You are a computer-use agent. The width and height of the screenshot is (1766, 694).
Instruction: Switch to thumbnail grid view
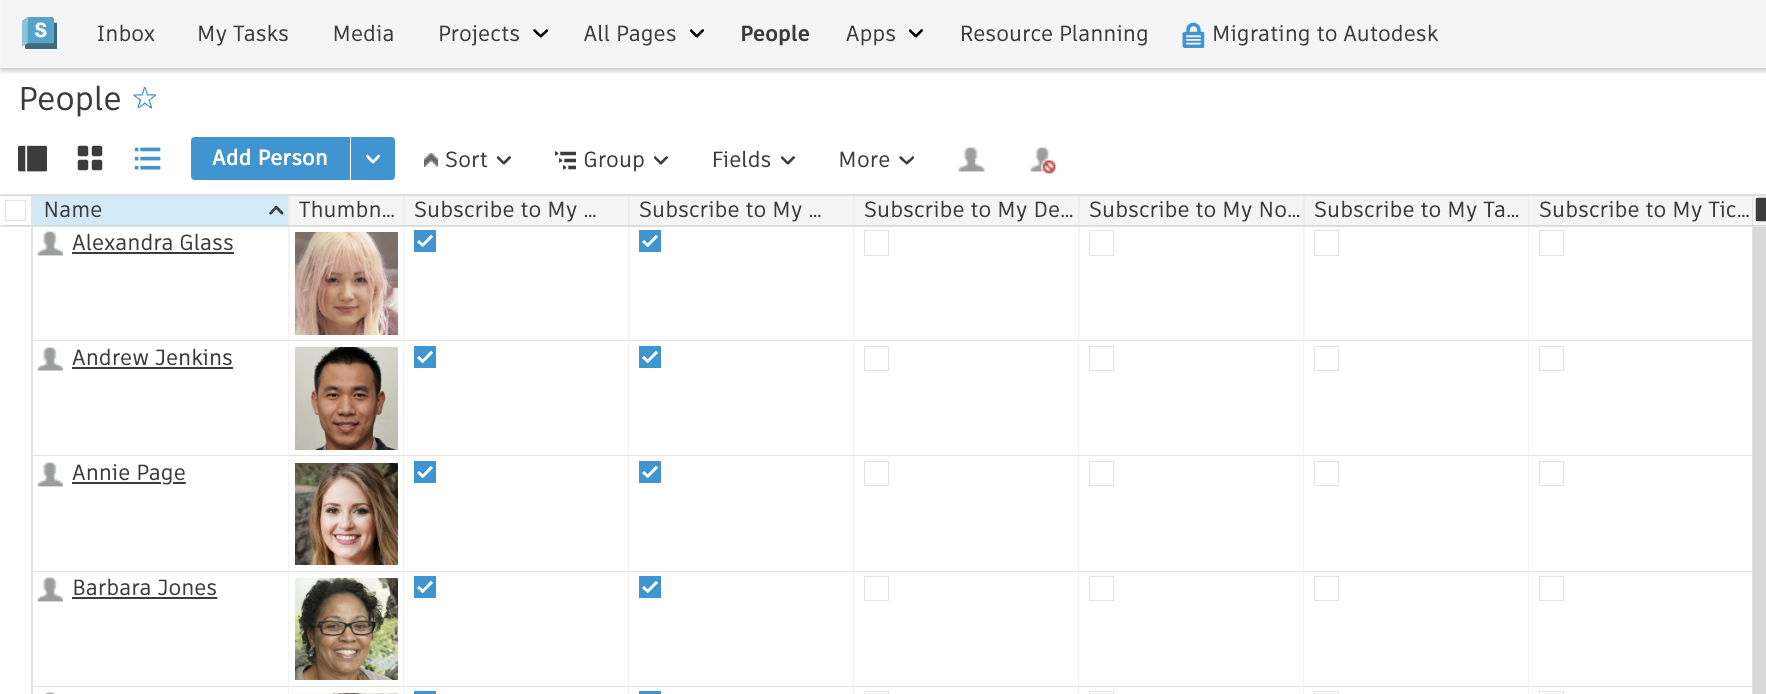pos(90,159)
